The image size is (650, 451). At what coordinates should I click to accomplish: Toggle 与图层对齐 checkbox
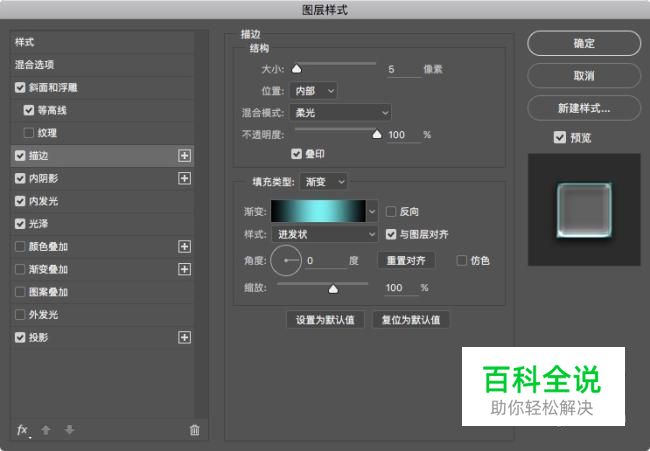pyautogui.click(x=390, y=235)
